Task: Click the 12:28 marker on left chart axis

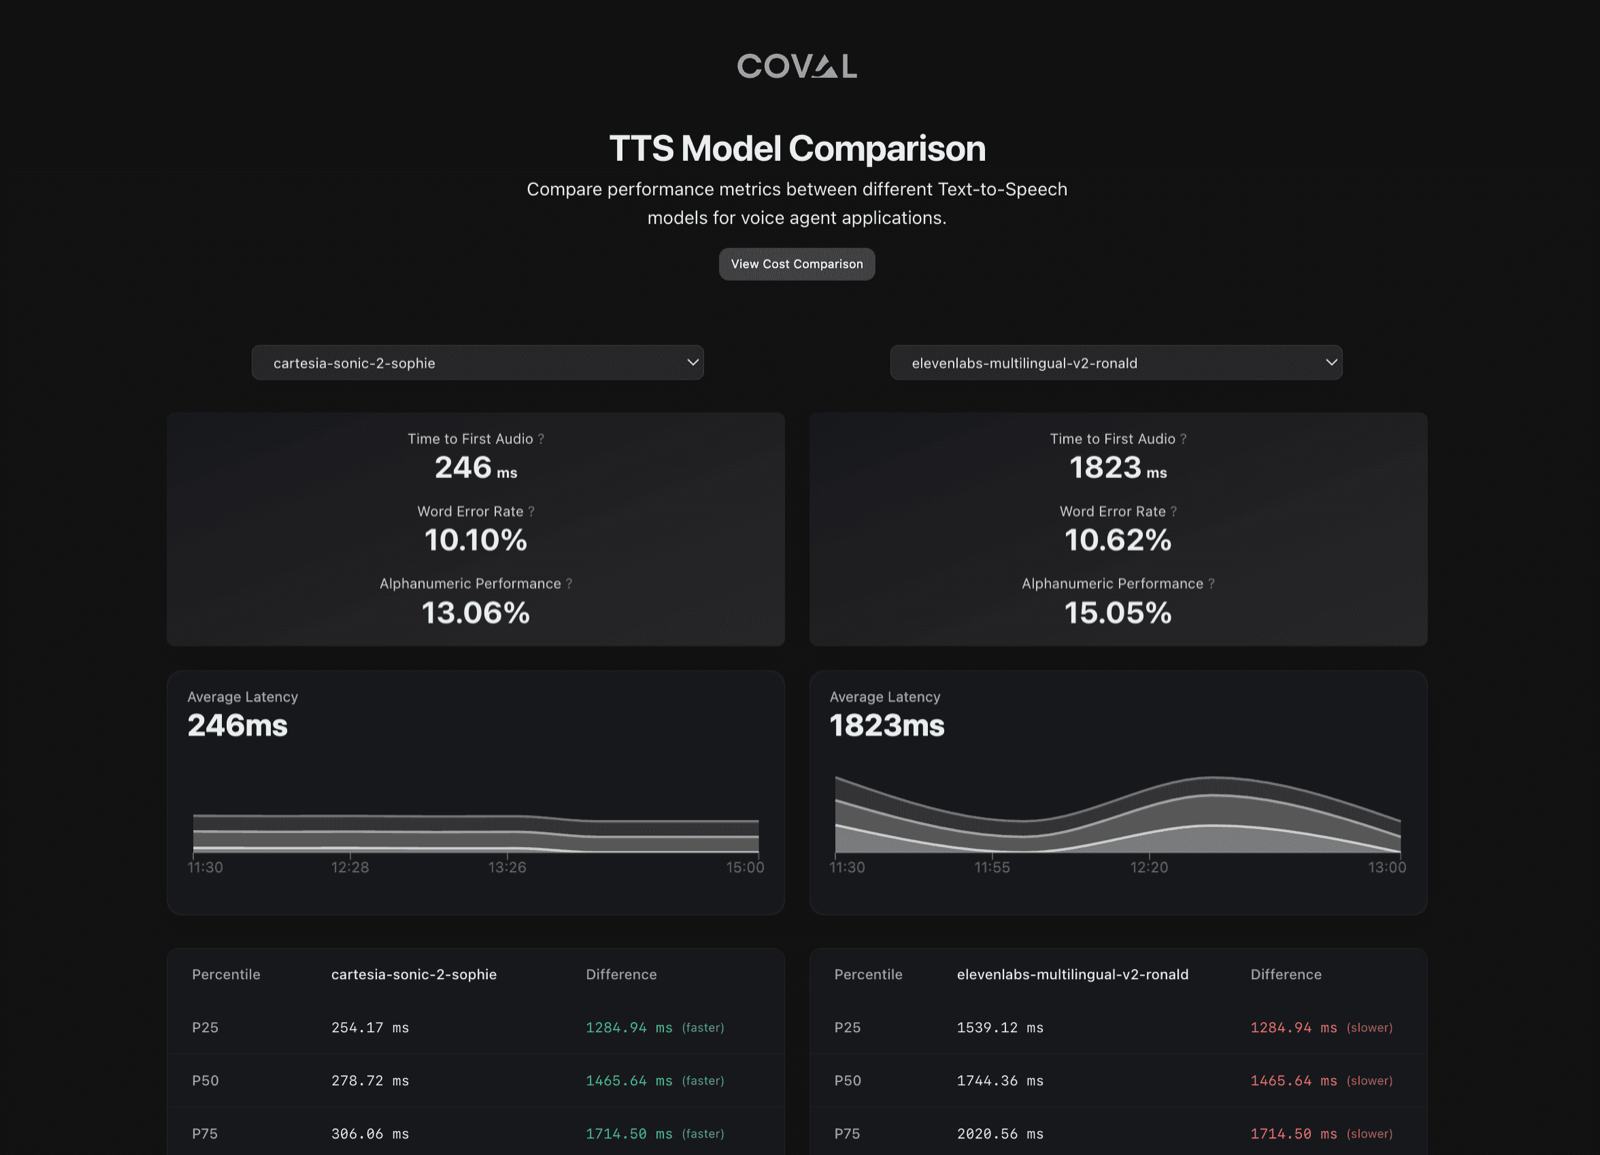Action: pos(350,867)
